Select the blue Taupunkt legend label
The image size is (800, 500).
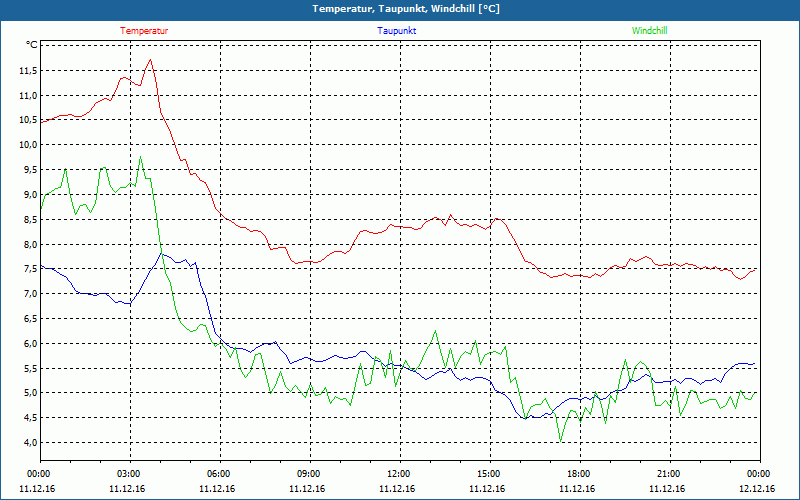pyautogui.click(x=397, y=31)
